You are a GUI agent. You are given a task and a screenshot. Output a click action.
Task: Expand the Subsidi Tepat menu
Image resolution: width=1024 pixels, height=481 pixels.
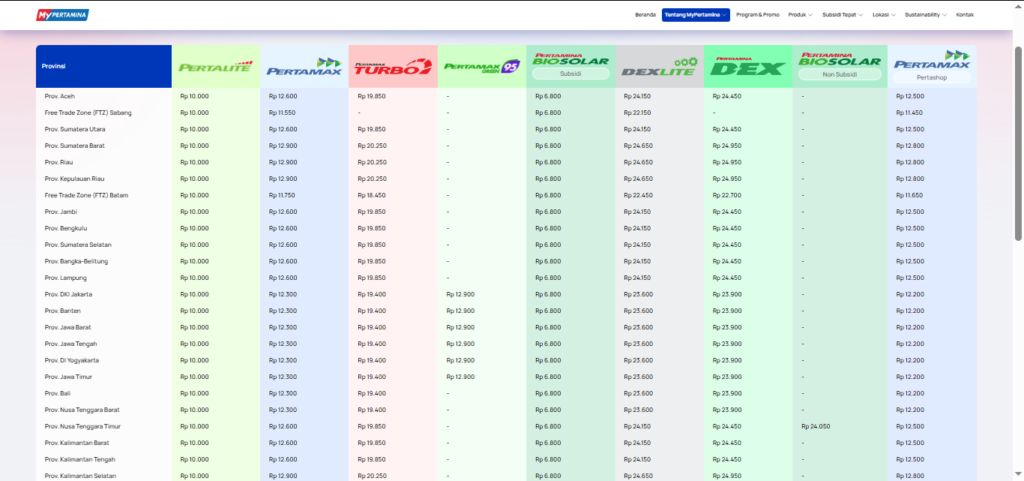(842, 15)
